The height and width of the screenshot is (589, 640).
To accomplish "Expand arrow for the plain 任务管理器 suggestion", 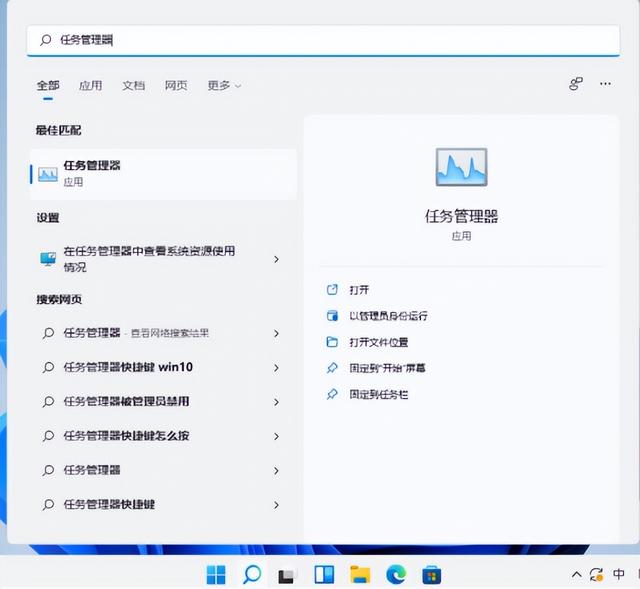I will pos(276,471).
